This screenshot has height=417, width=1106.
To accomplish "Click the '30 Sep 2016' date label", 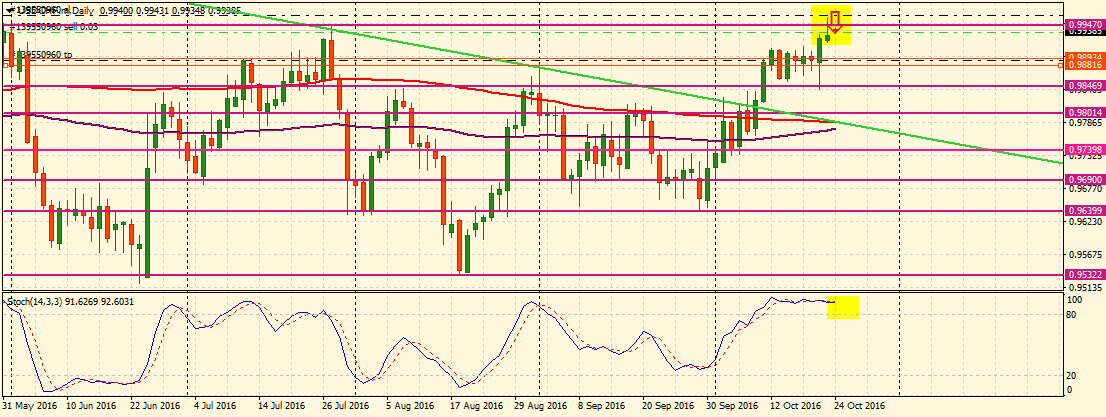I will tap(733, 406).
